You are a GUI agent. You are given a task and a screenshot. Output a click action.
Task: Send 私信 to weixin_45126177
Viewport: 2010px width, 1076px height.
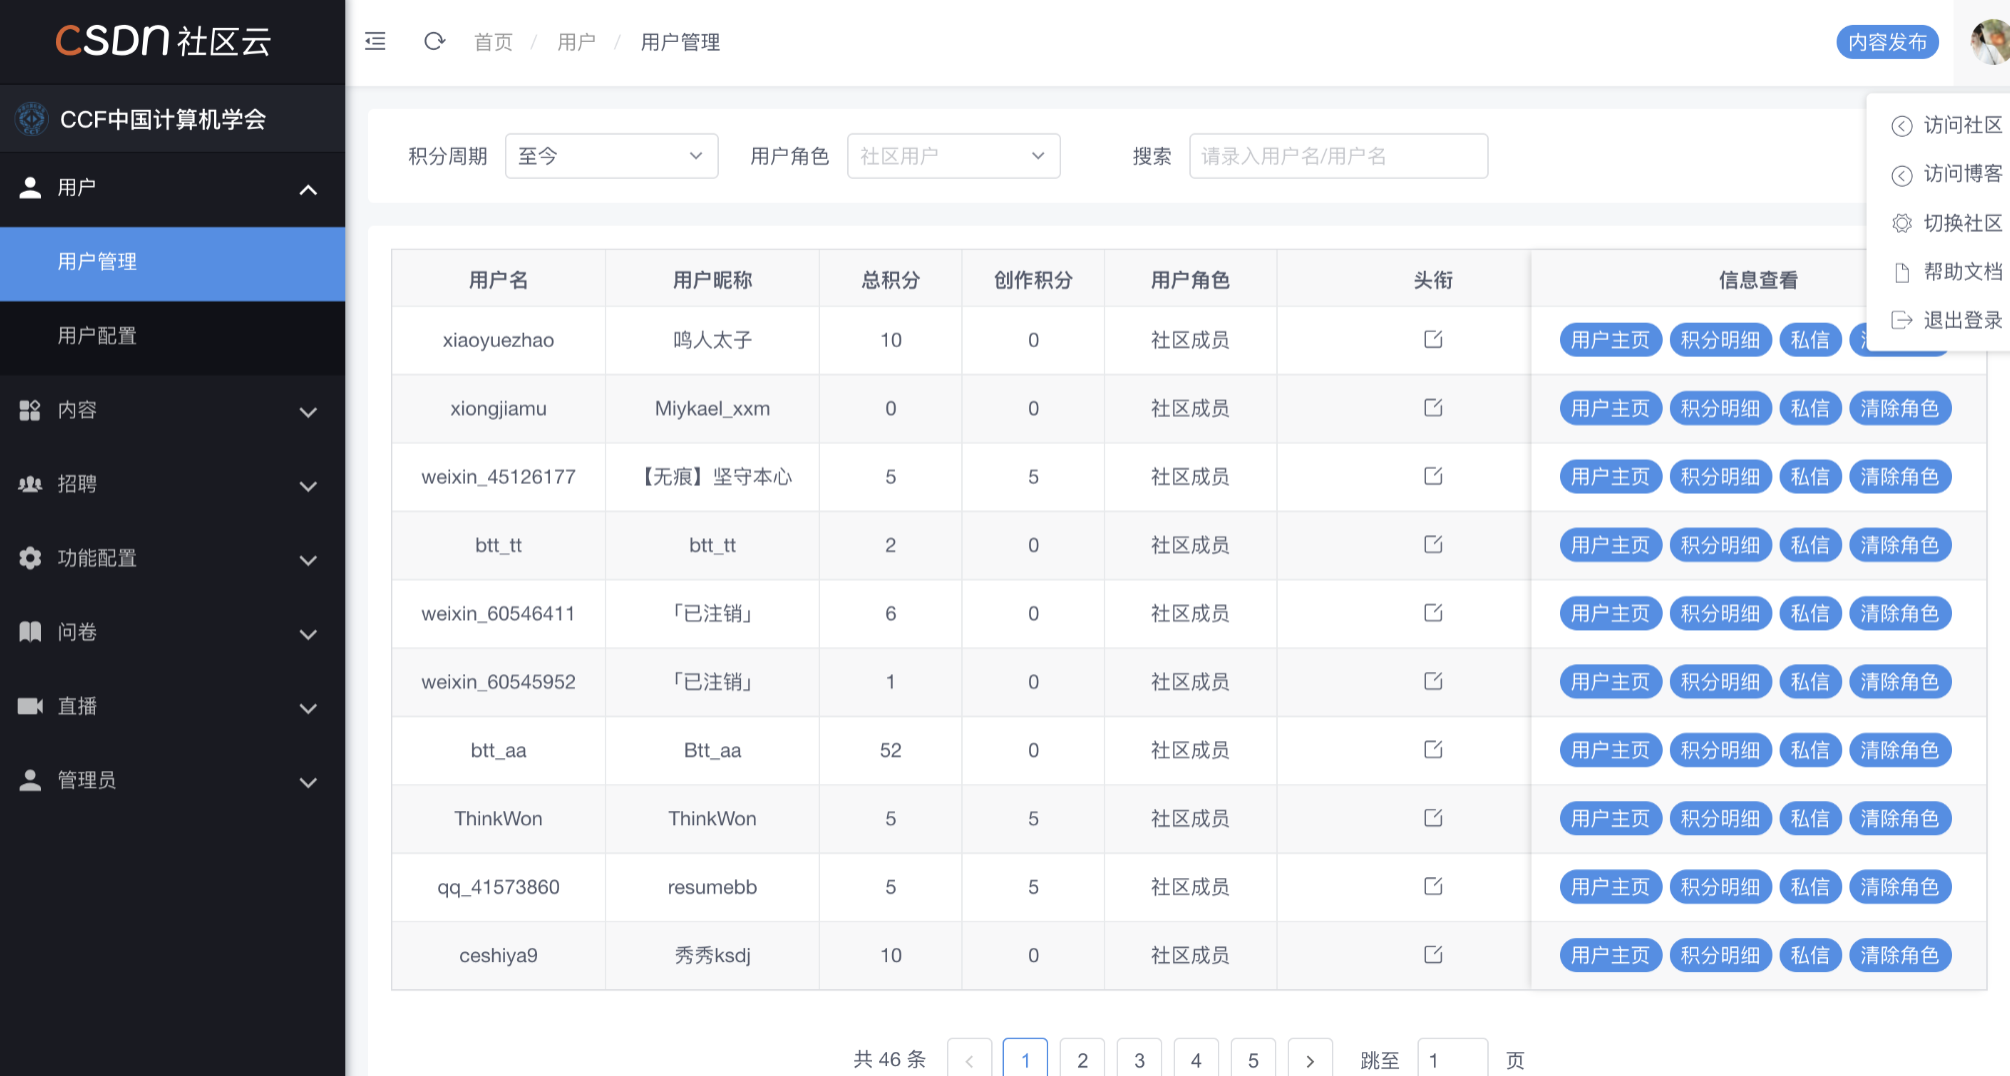pyautogui.click(x=1810, y=476)
